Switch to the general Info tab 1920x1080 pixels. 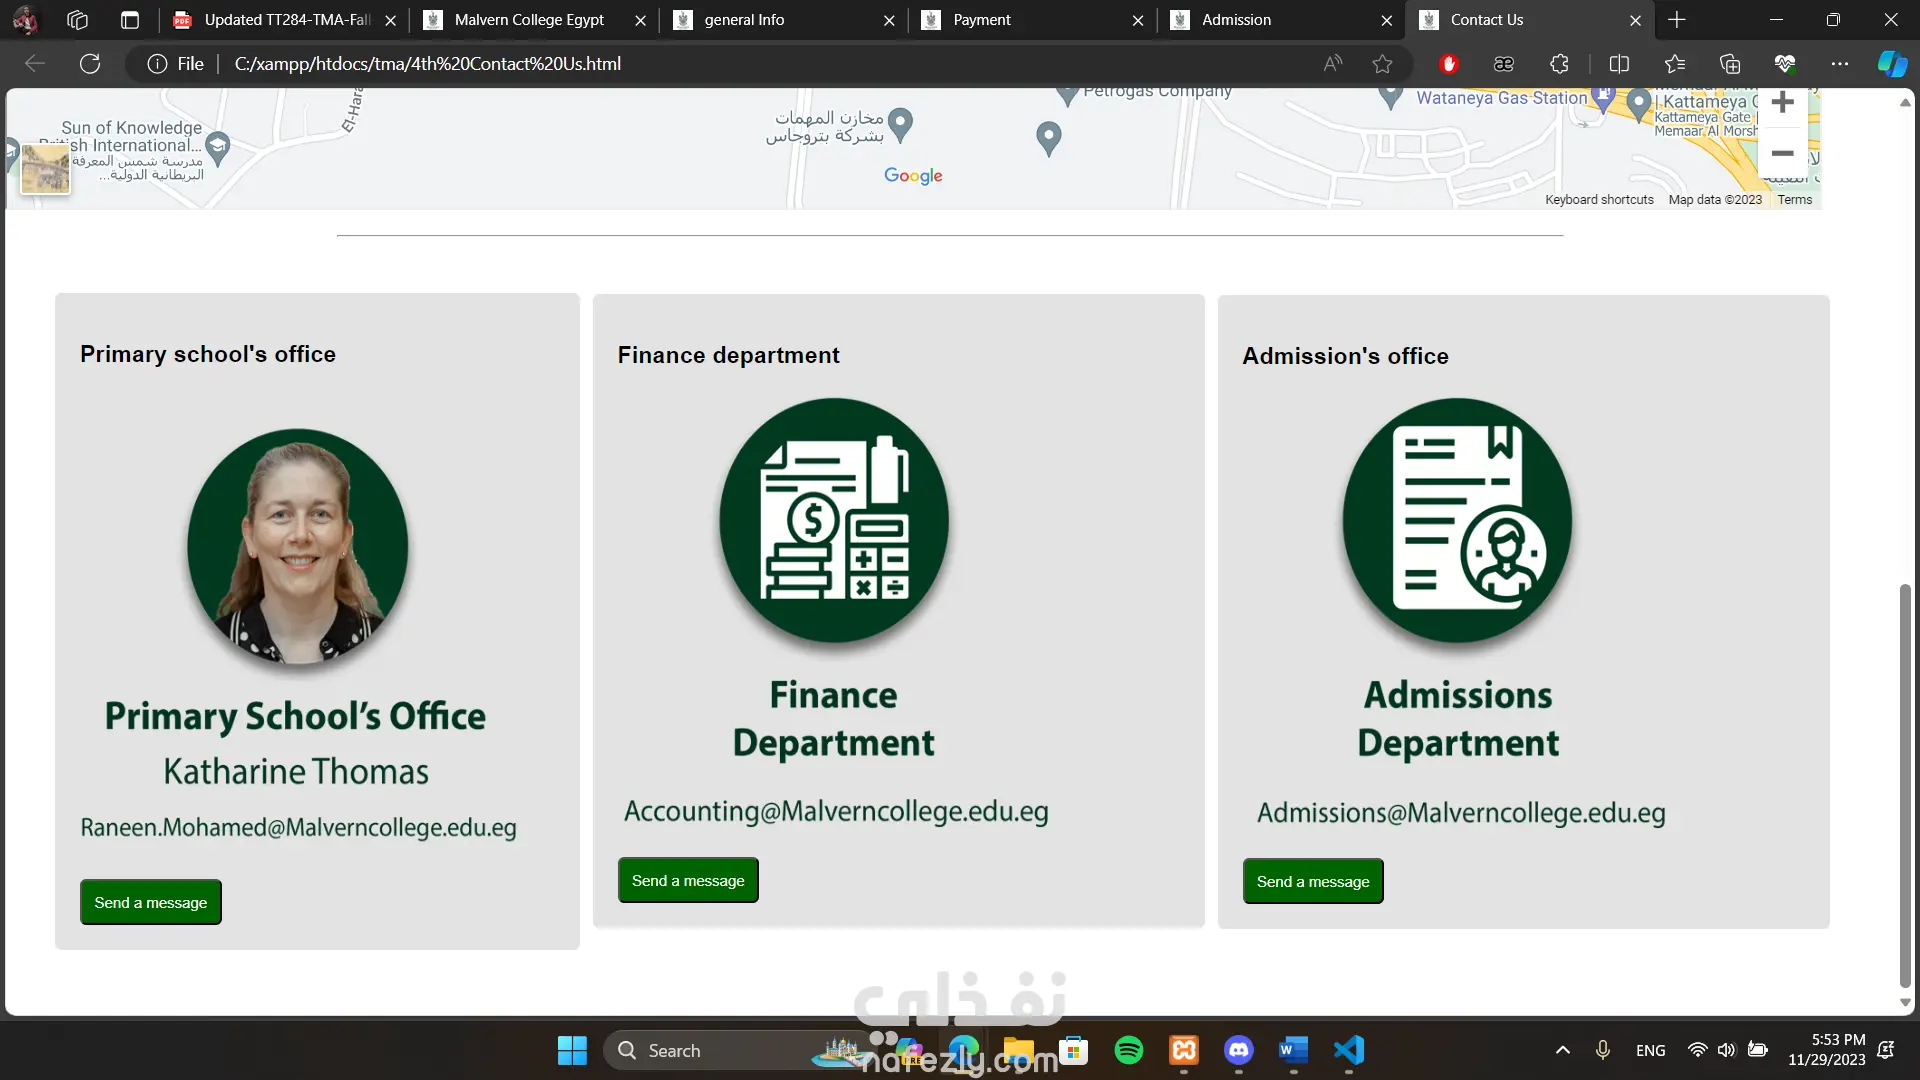[x=783, y=20]
